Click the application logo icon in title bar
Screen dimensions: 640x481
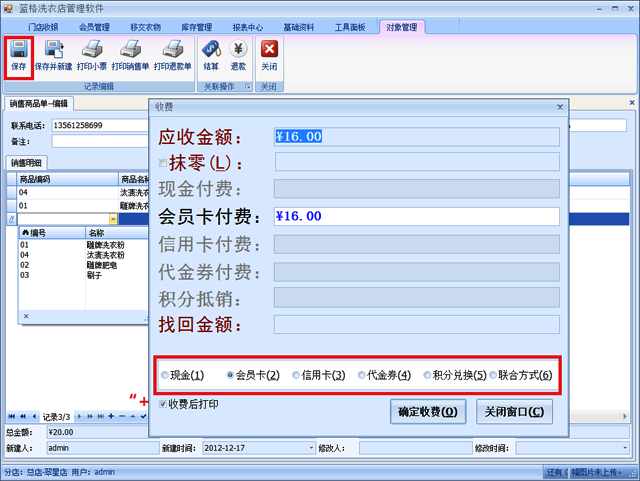pyautogui.click(x=8, y=8)
